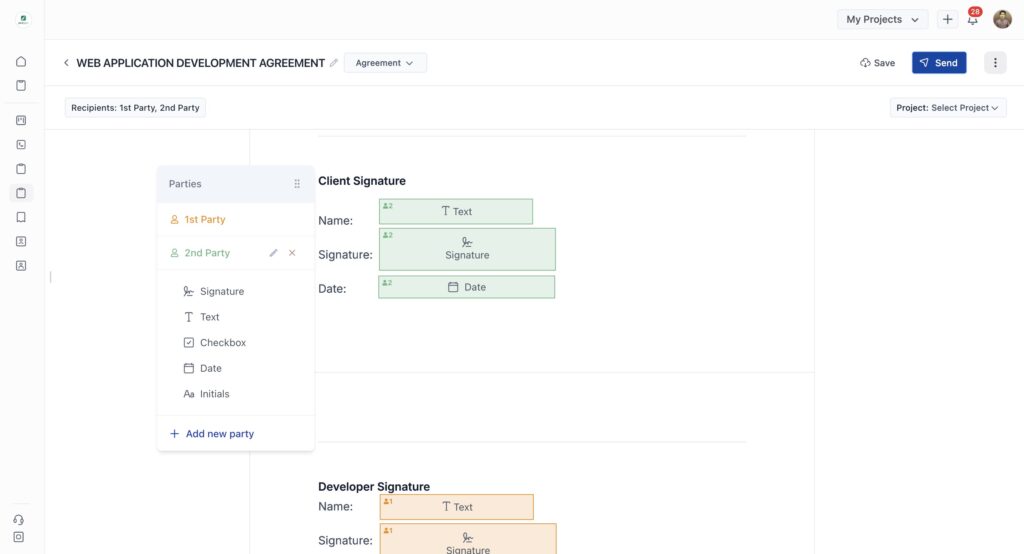The image size is (1024, 554).
Task: Click the notifications bell icon
Action: (972, 20)
